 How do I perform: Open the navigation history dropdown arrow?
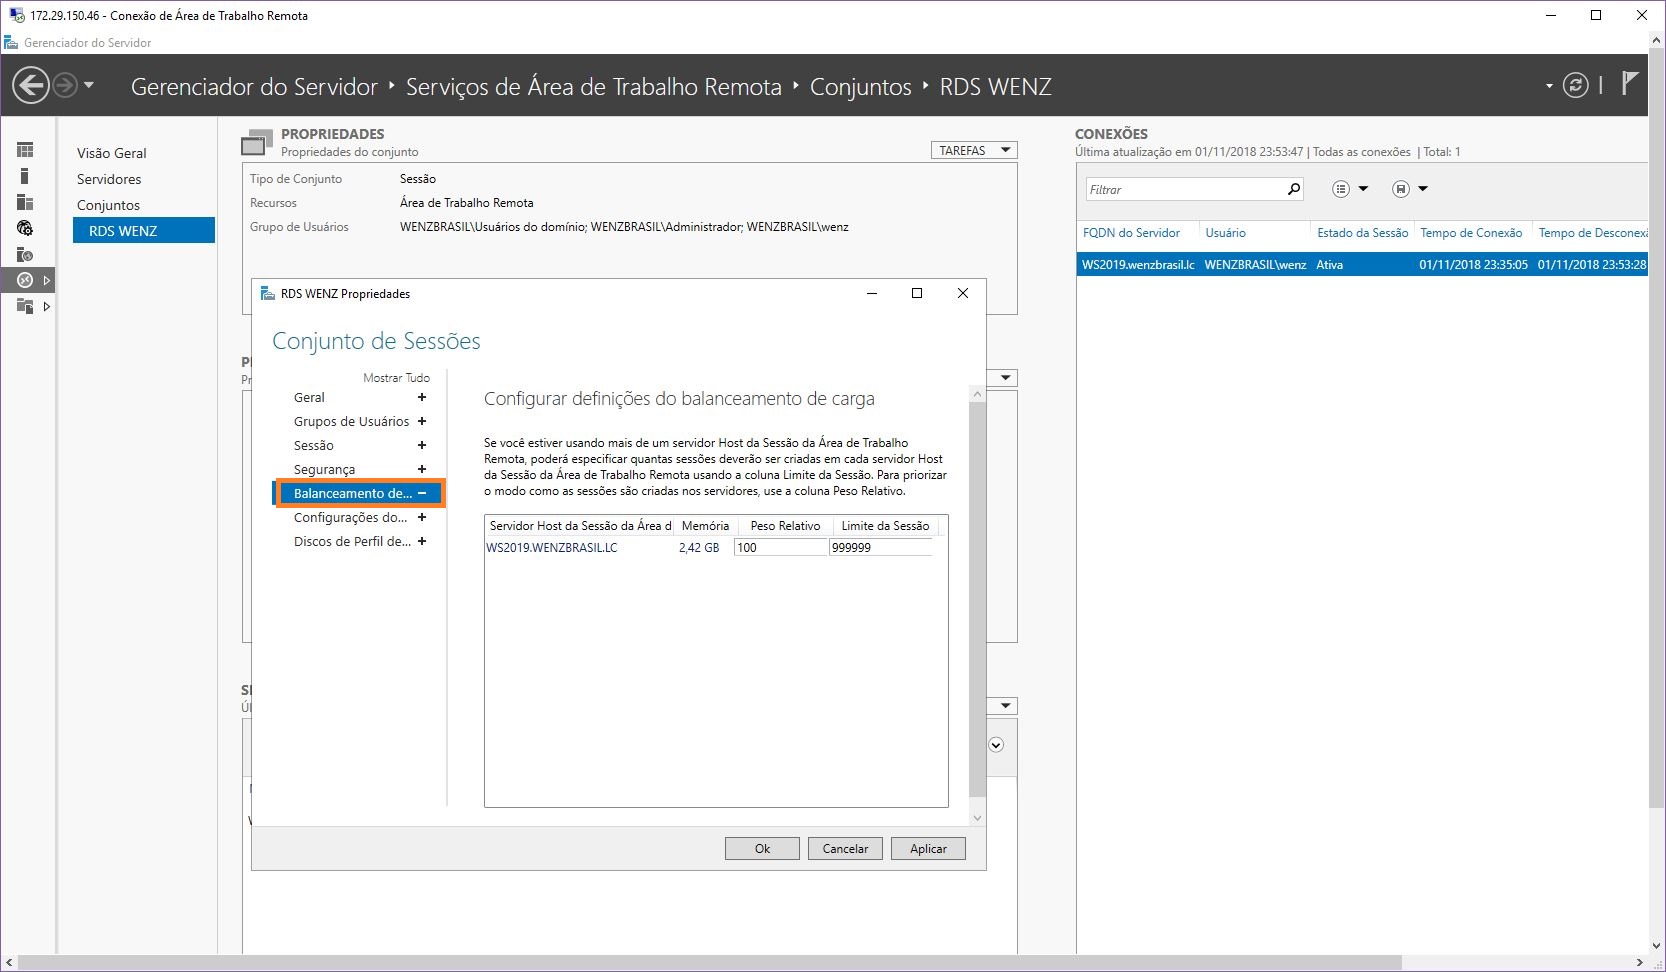[89, 86]
